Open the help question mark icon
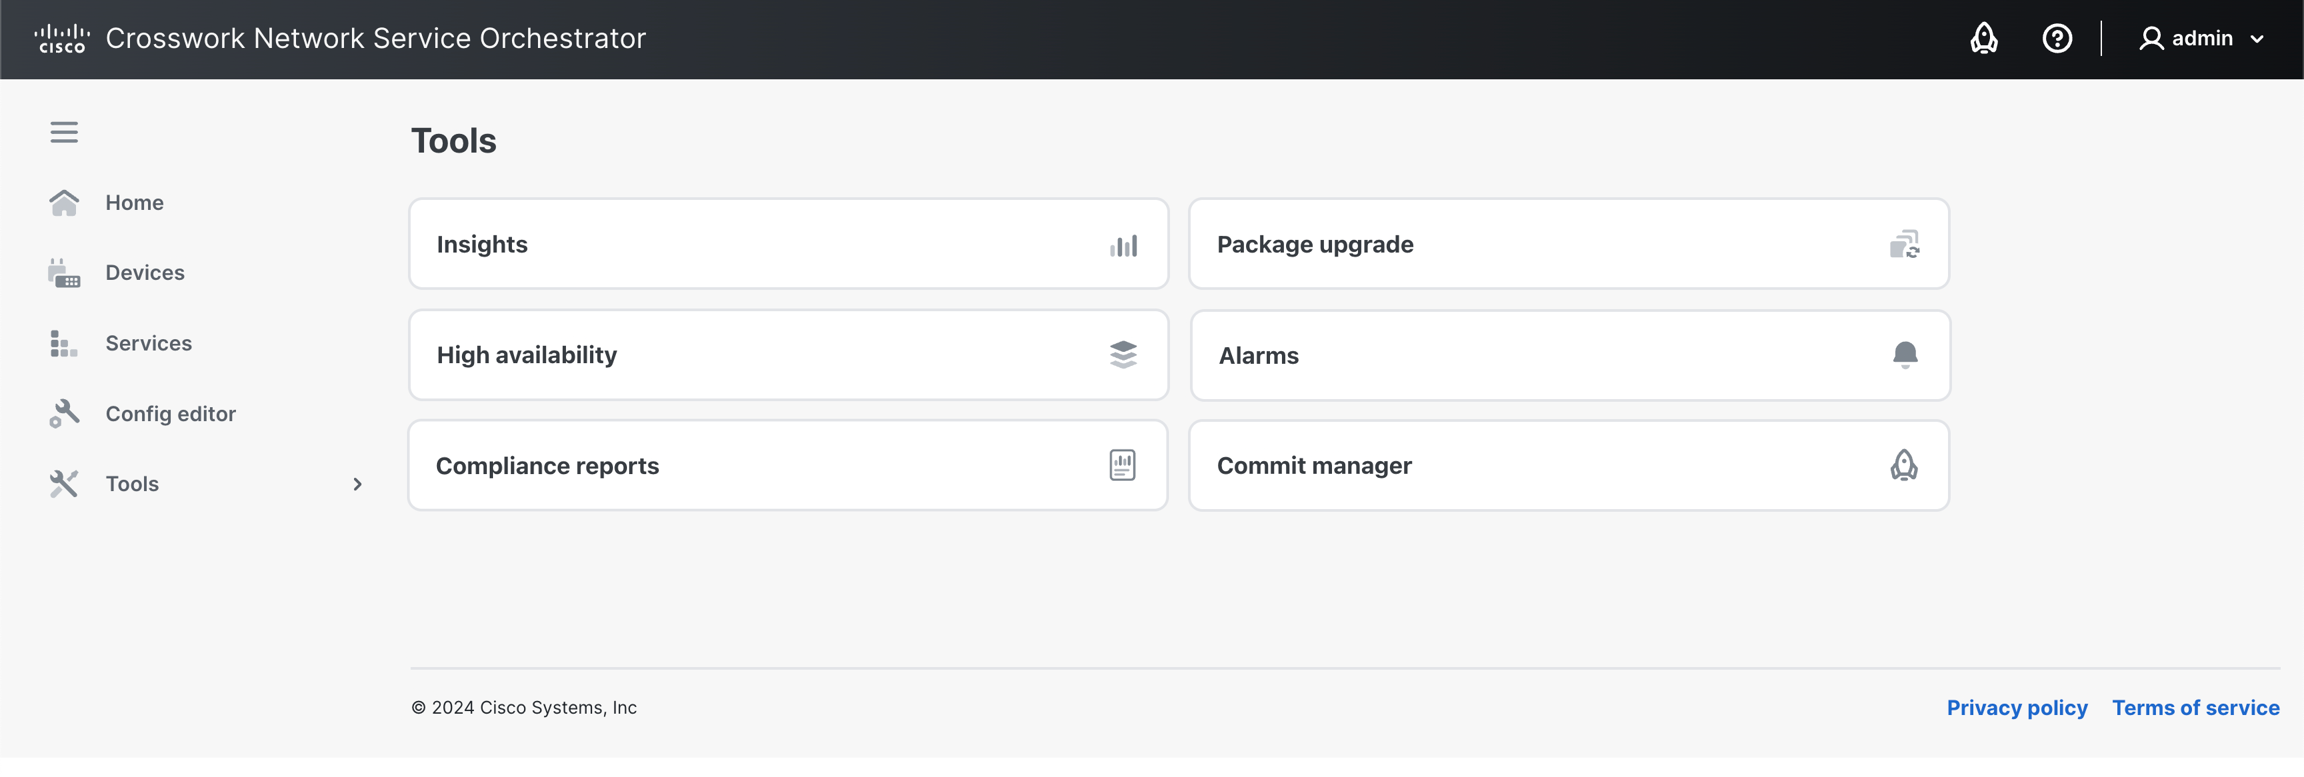This screenshot has width=2304, height=777. point(2056,39)
